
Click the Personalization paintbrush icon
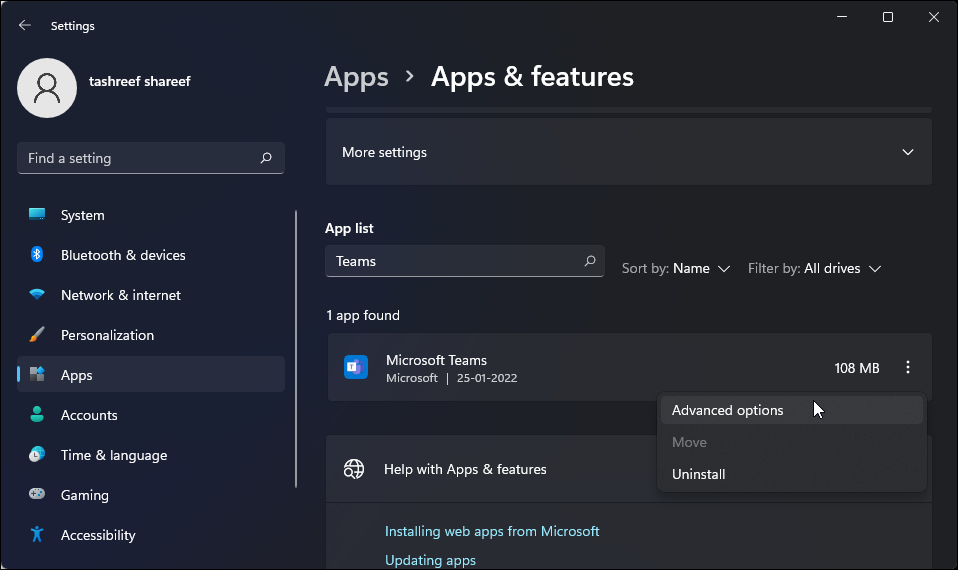coord(37,335)
